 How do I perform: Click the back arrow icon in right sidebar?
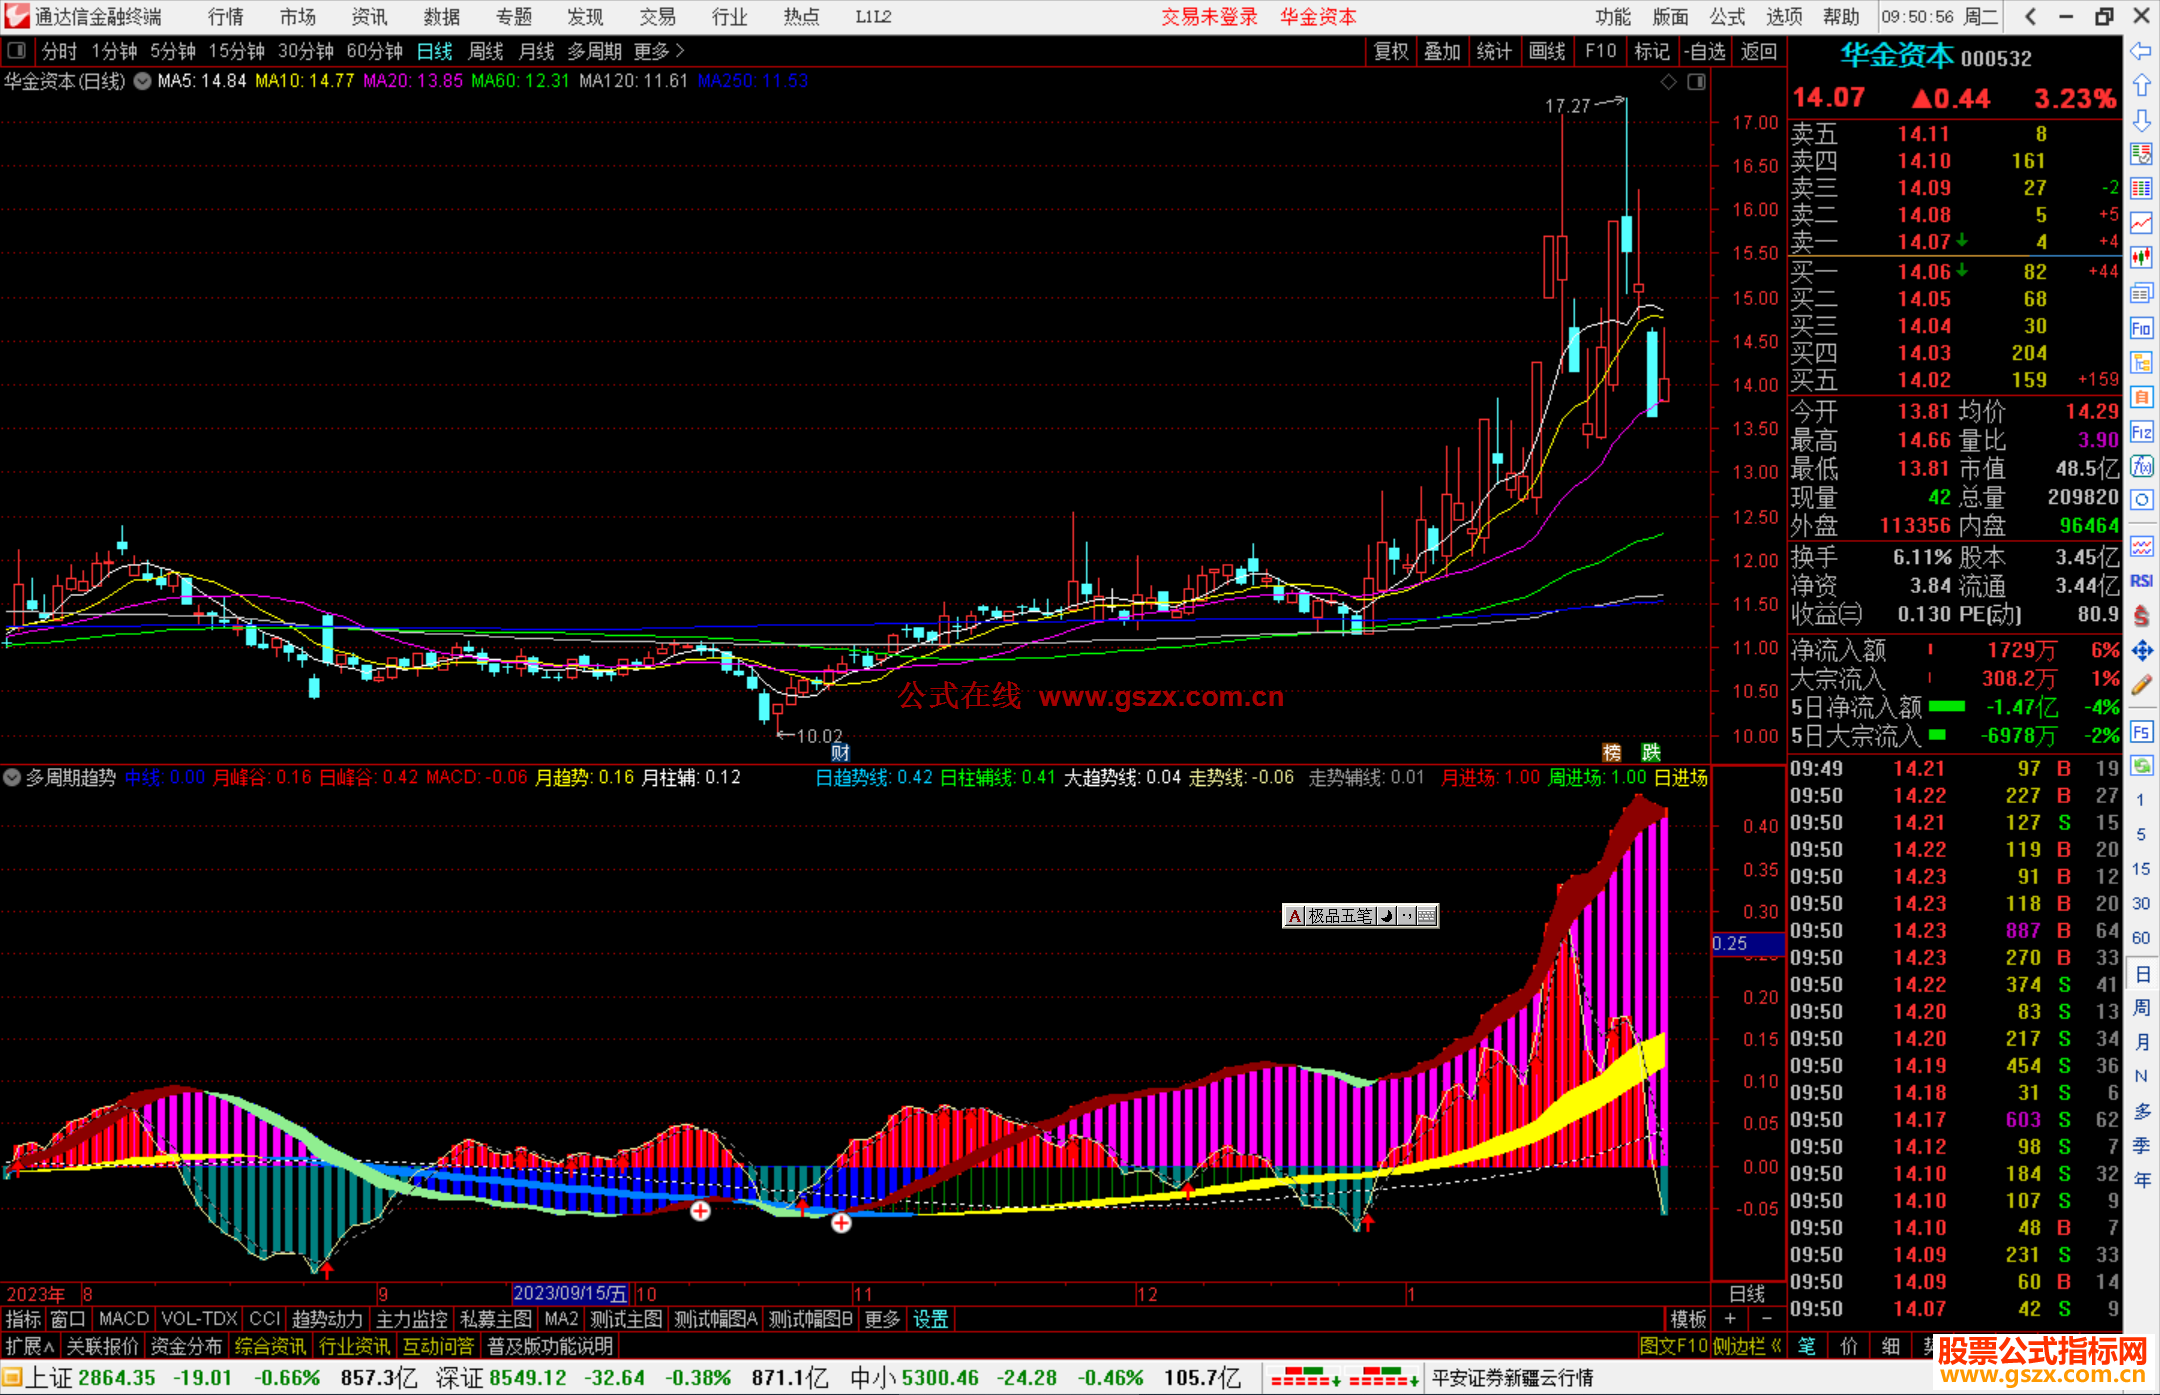coord(2141,51)
